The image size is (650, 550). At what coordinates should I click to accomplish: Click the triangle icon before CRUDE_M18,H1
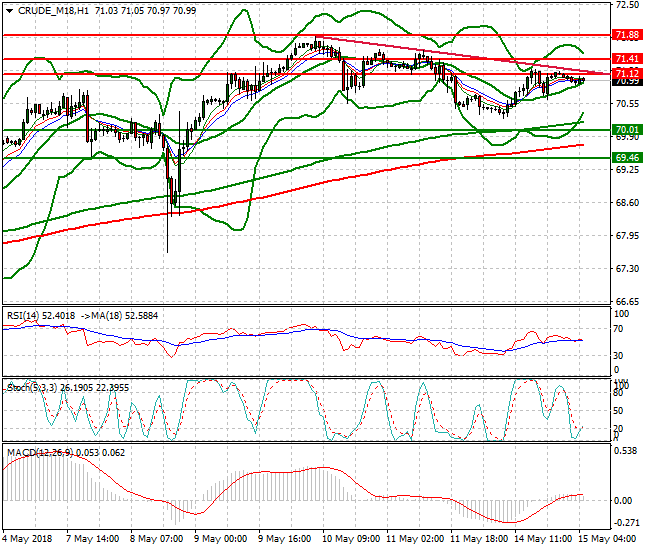pos(9,9)
